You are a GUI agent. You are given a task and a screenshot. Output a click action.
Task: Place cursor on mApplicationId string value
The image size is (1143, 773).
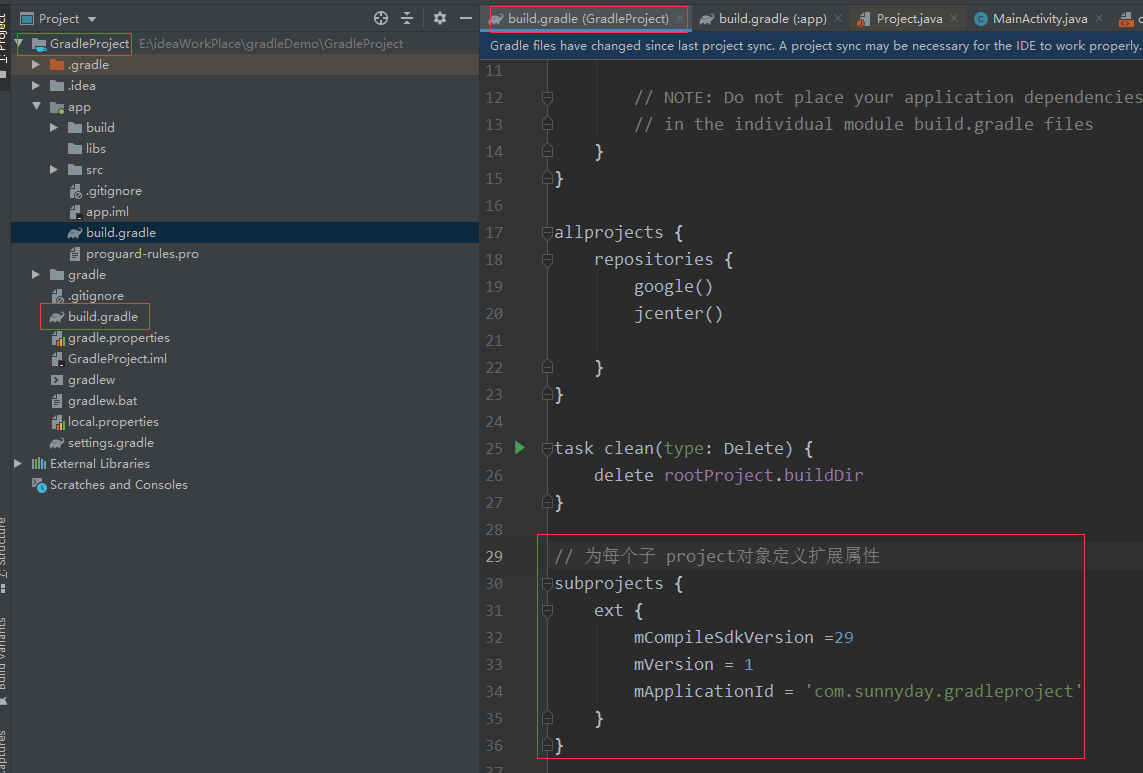tap(943, 691)
